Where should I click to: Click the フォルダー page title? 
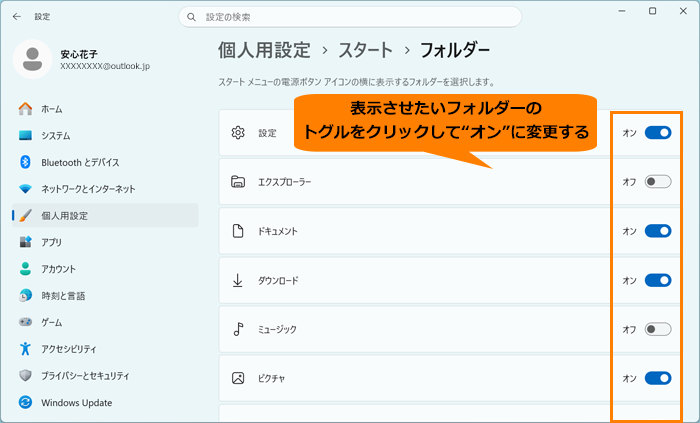click(x=455, y=50)
